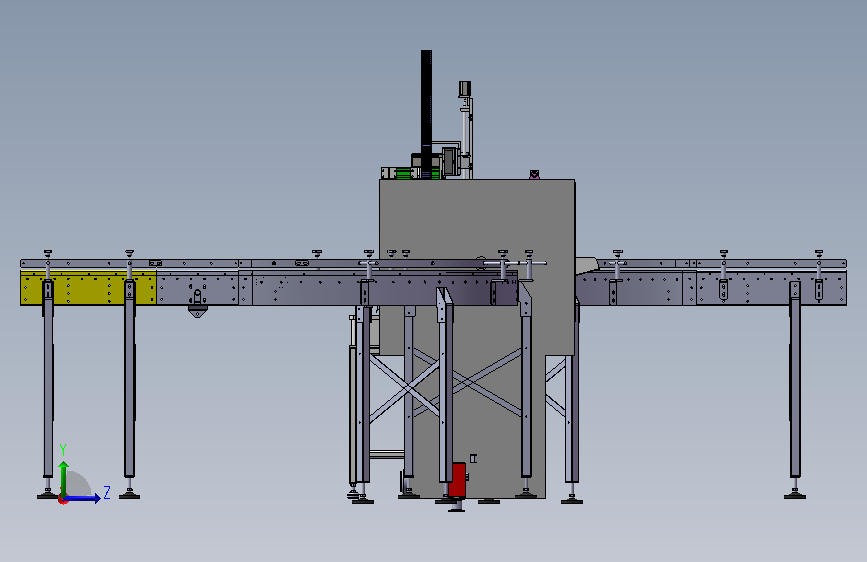The height and width of the screenshot is (562, 867).
Task: Select the foot pad of the rightmost leg
Action: 795,496
